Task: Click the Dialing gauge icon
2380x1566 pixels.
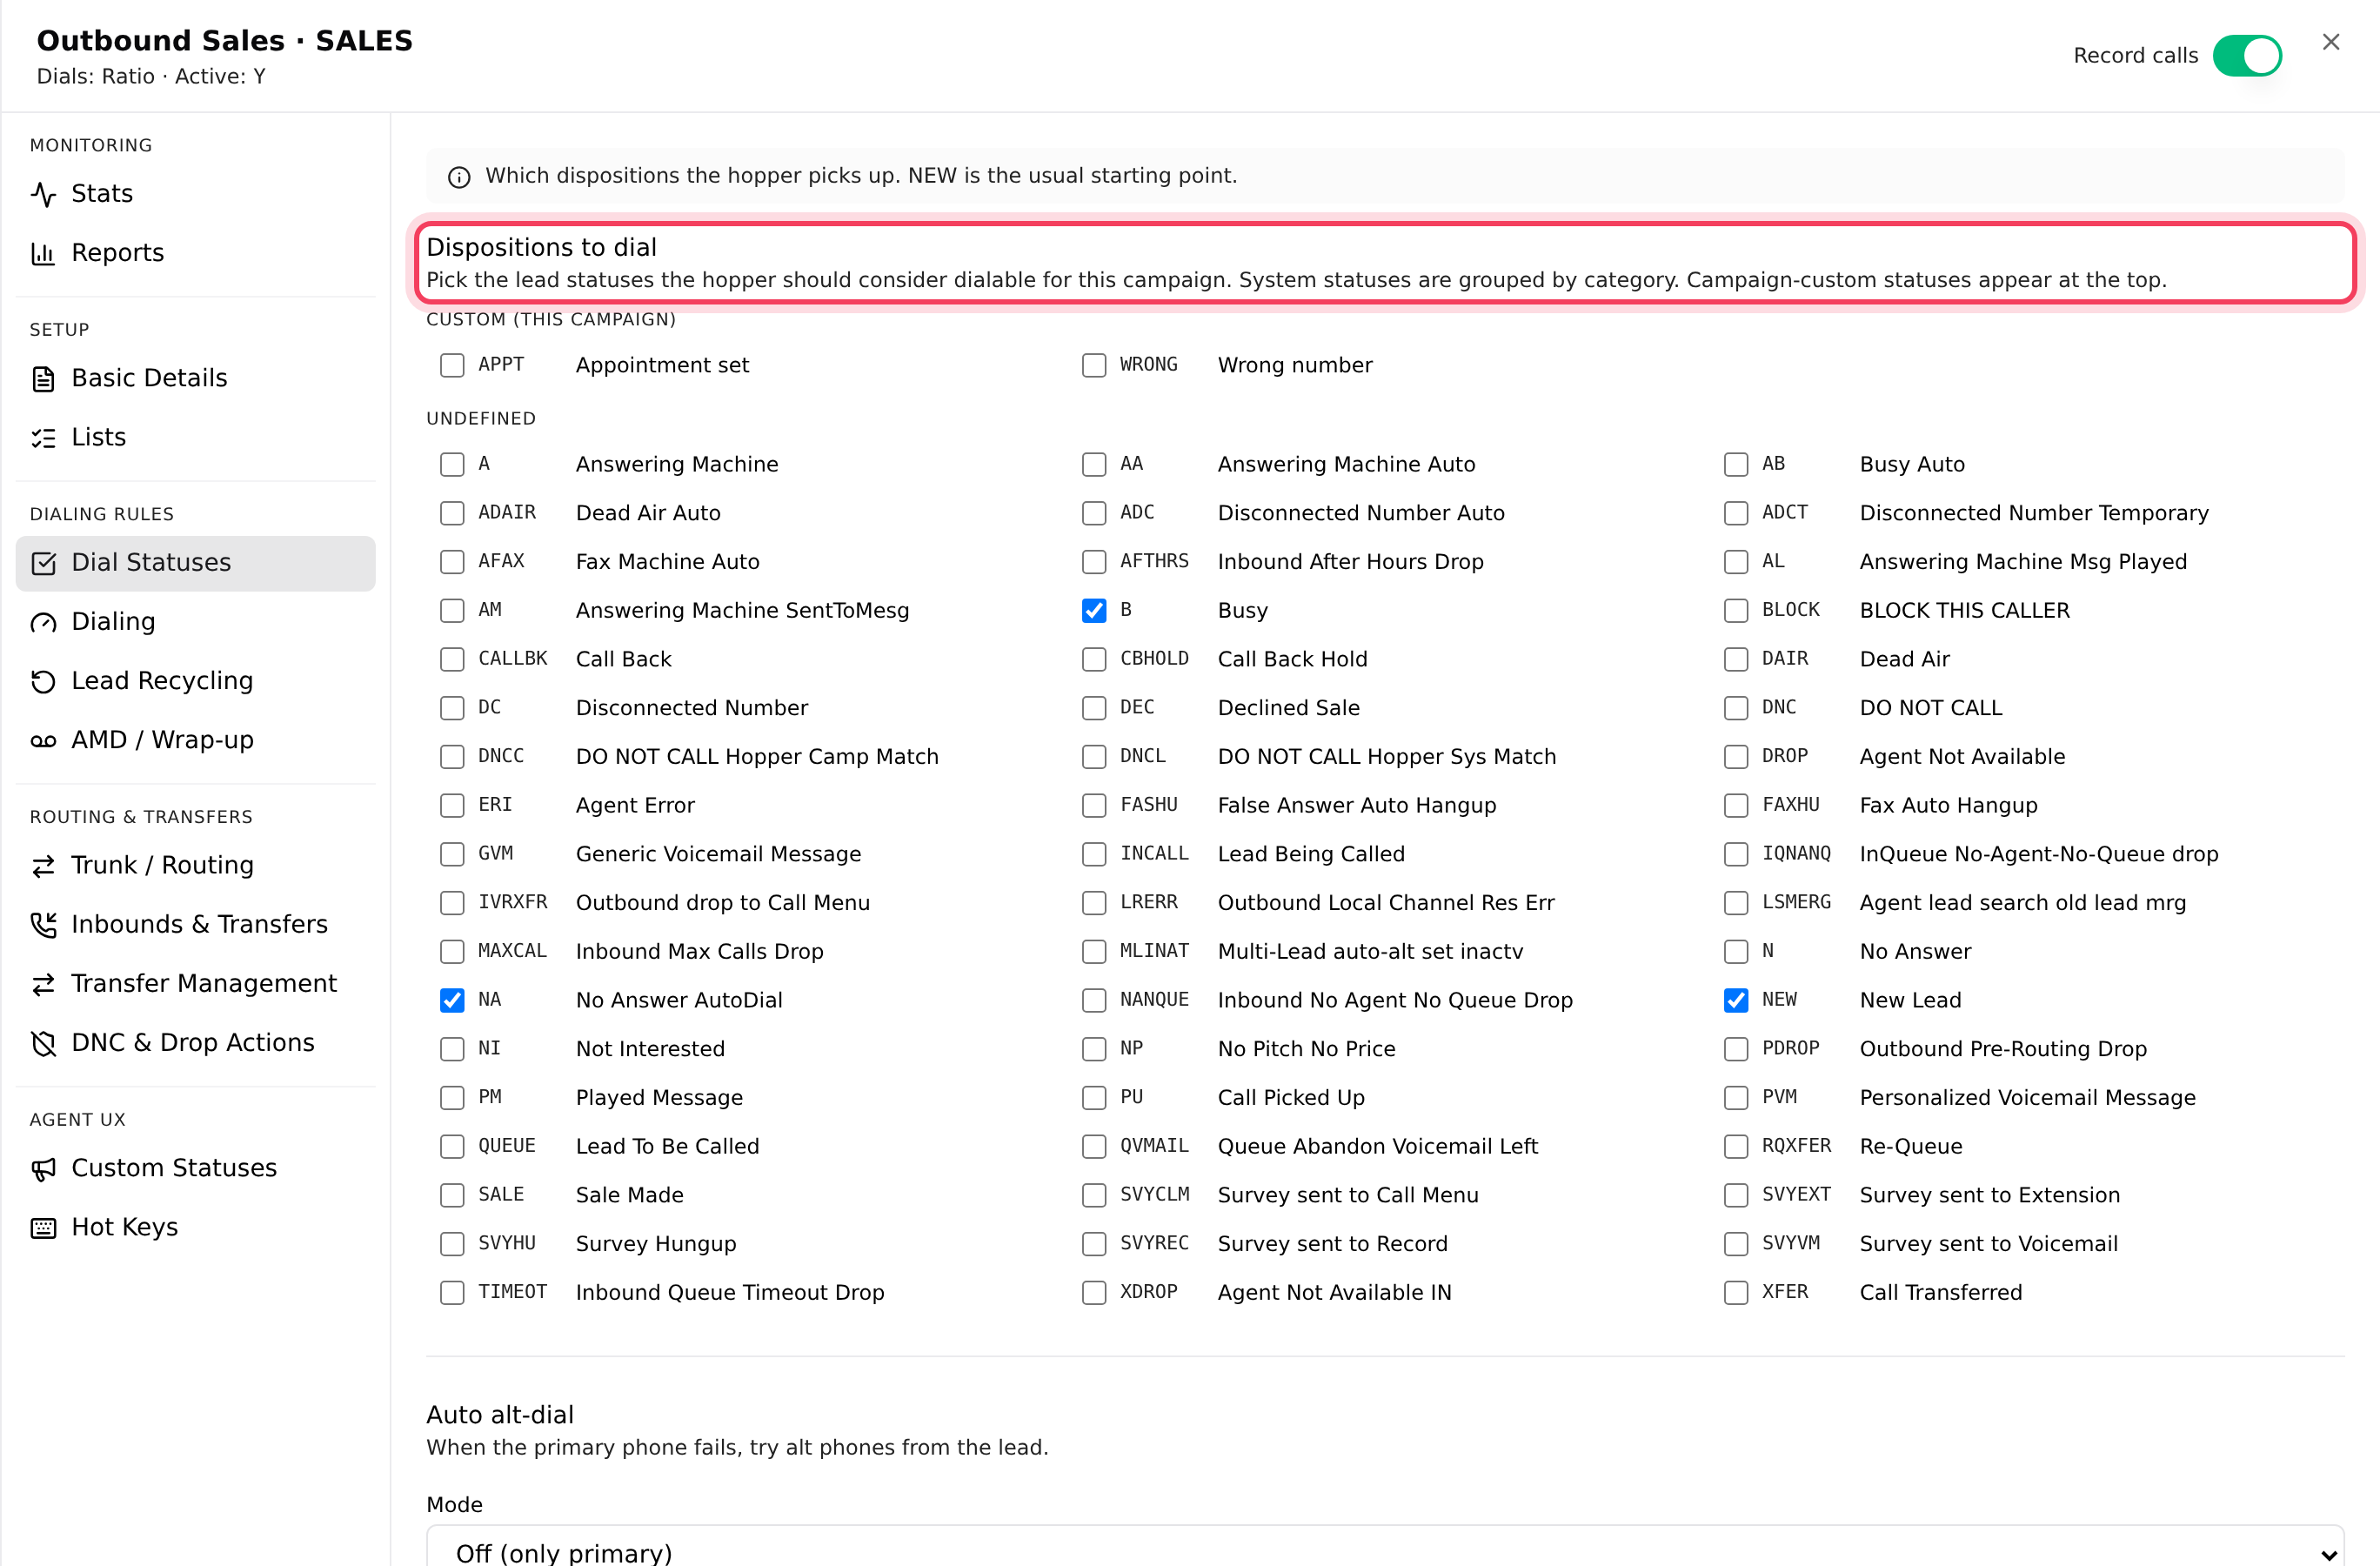Action: pyautogui.click(x=43, y=622)
